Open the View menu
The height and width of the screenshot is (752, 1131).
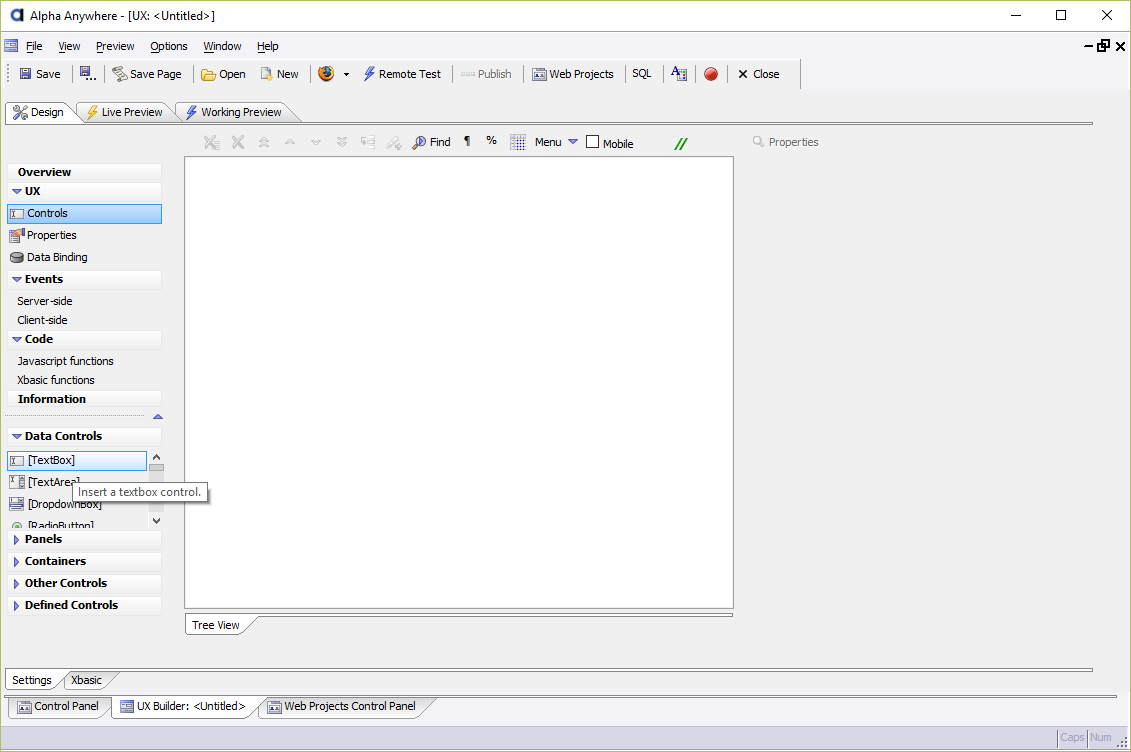69,46
